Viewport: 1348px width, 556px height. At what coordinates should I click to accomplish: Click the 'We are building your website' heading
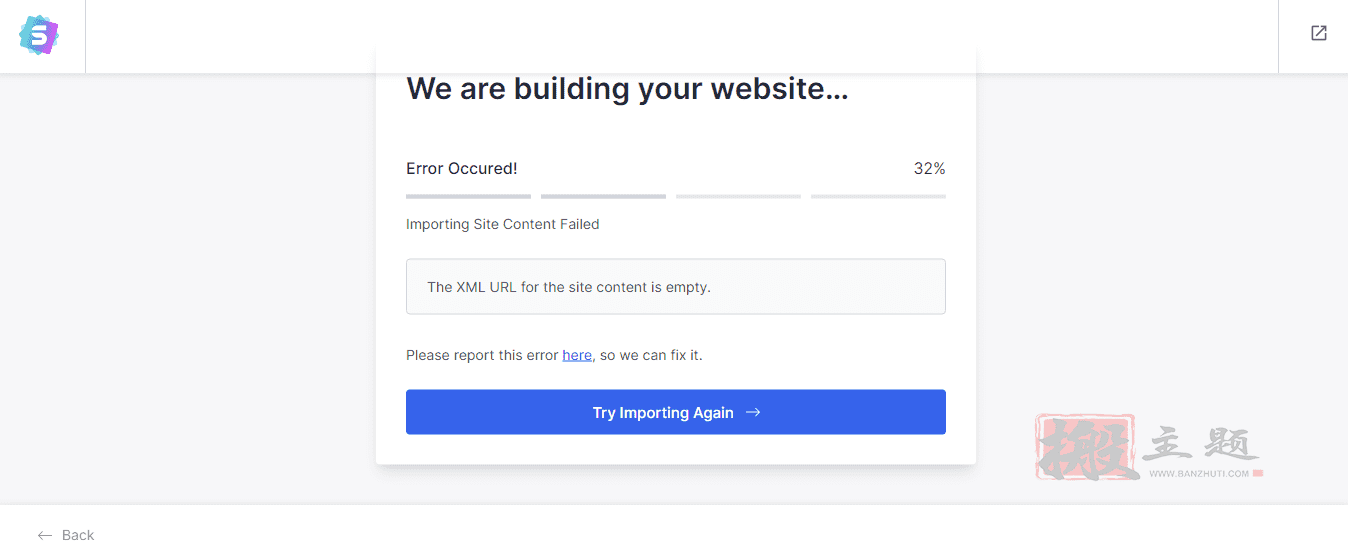point(627,89)
